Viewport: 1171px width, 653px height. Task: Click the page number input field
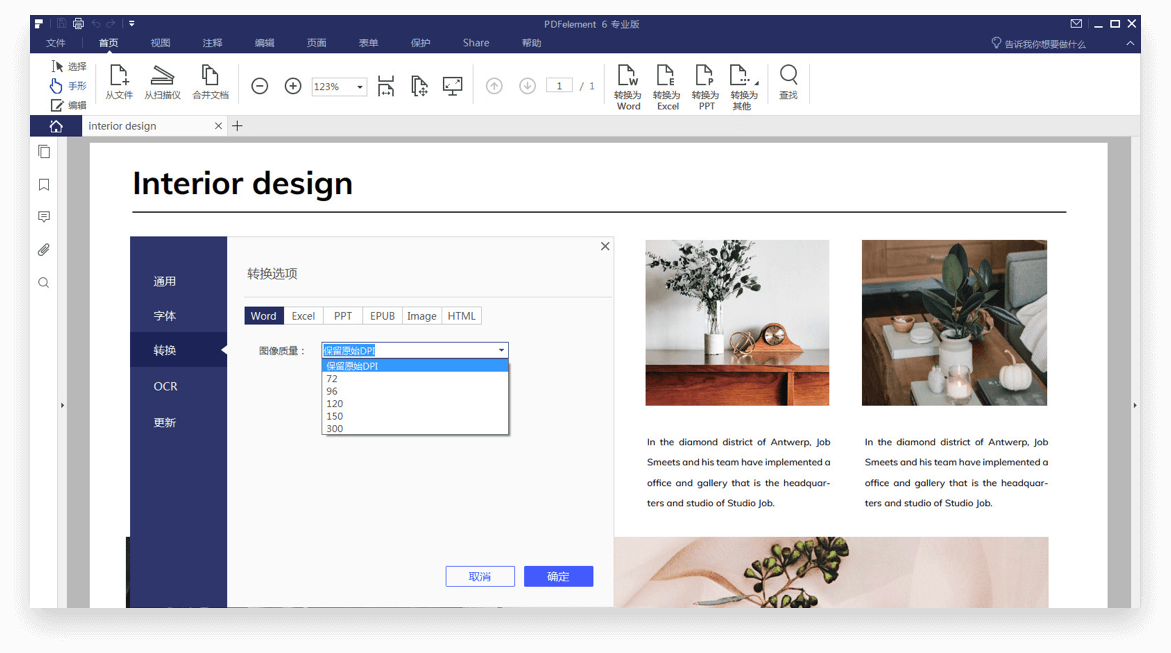click(559, 86)
